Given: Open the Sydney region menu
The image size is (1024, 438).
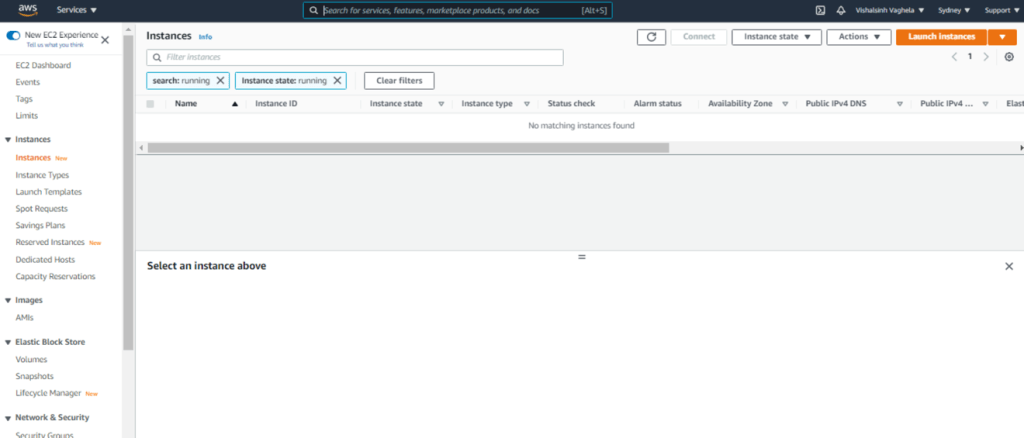Looking at the screenshot, I should pos(954,10).
